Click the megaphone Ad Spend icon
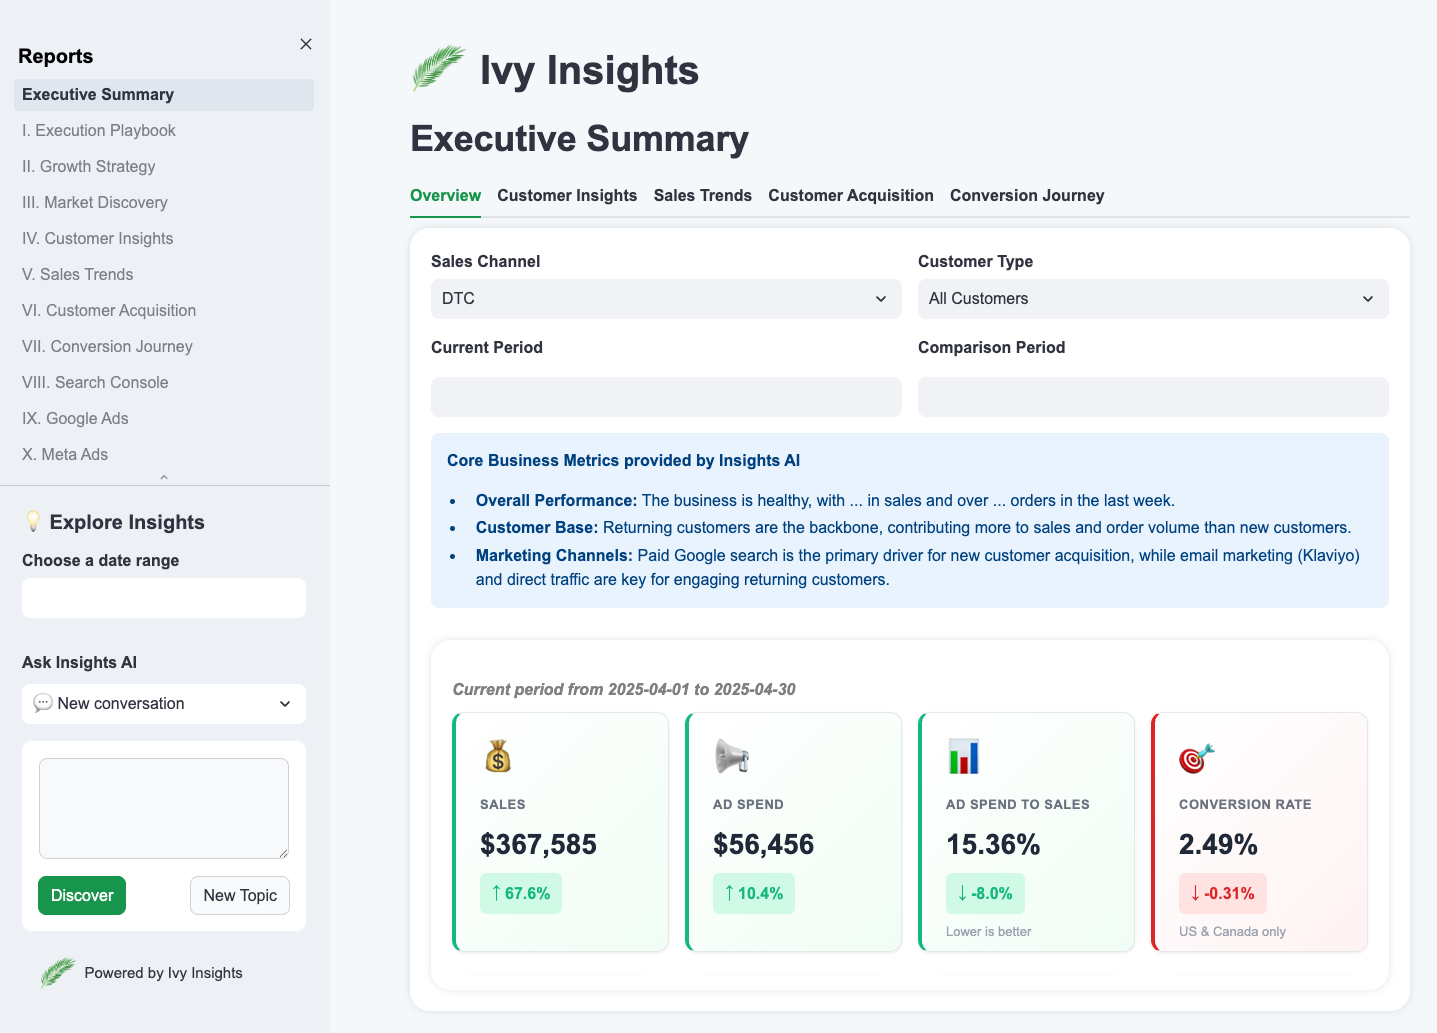This screenshot has width=1437, height=1033. click(x=731, y=757)
